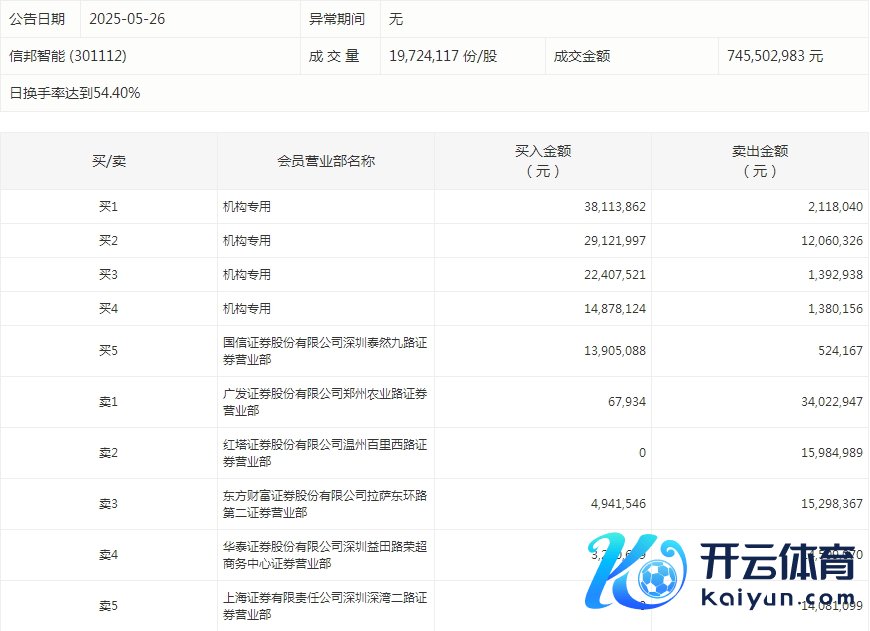Click the 卖出金额（元） column header
This screenshot has height=631, width=870.
tap(760, 161)
